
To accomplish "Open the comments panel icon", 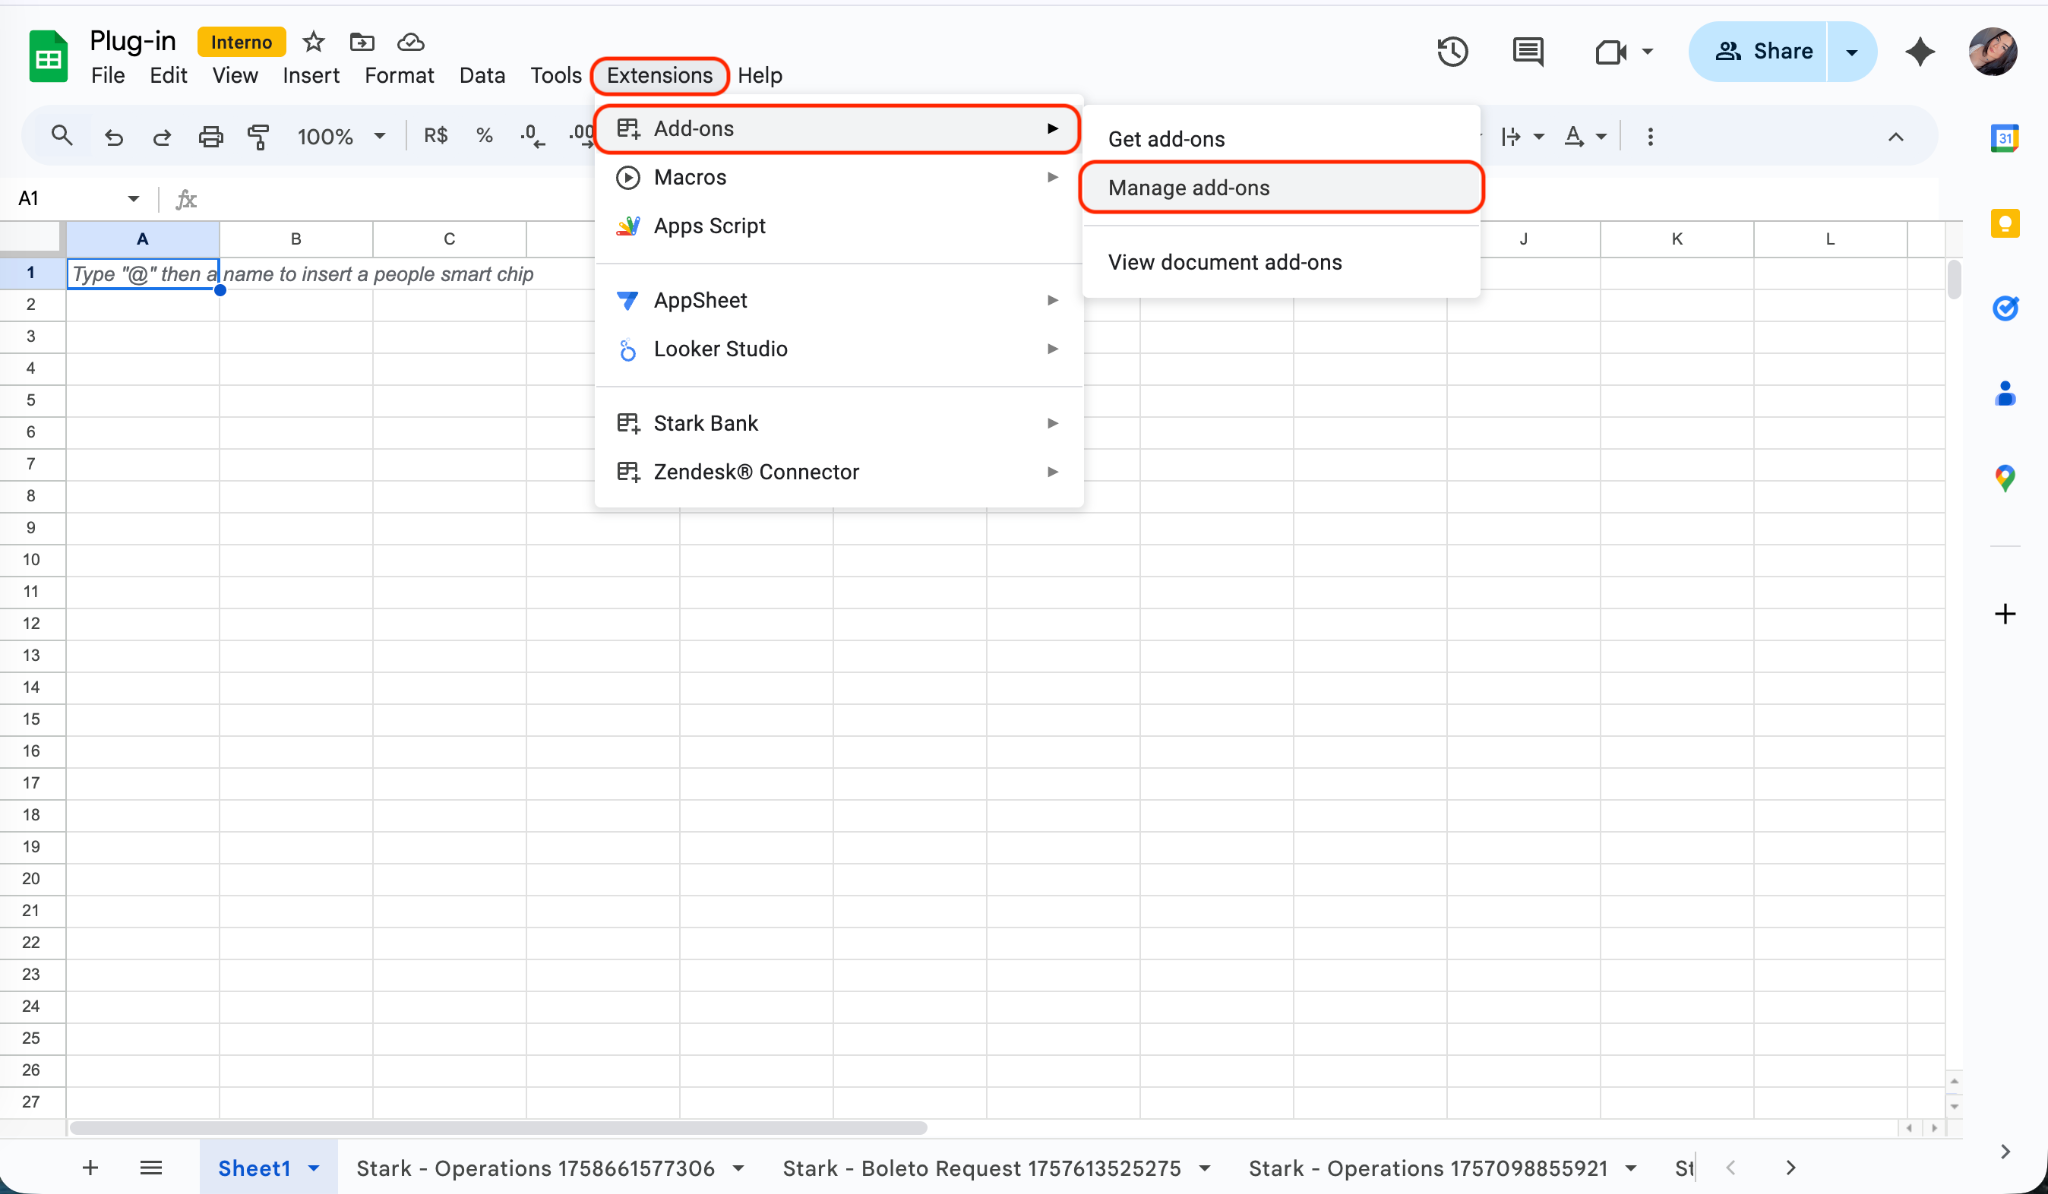I will pos(1527,52).
